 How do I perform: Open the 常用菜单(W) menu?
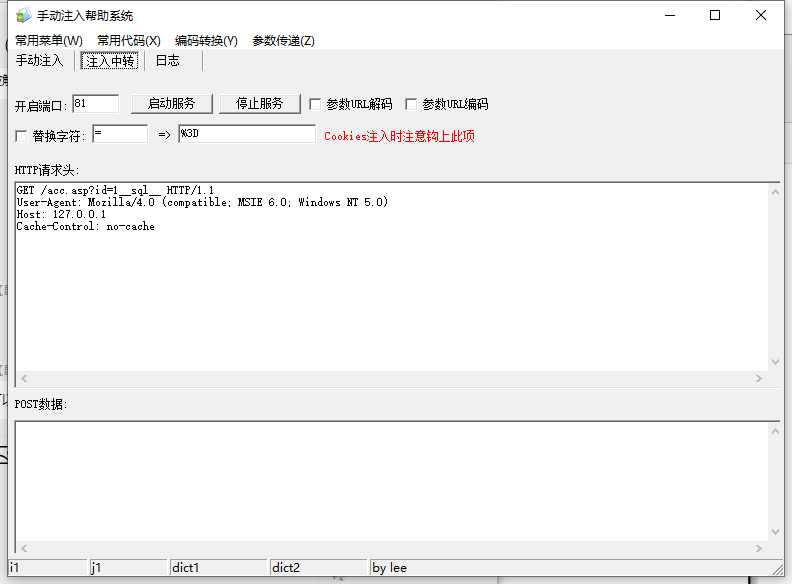[x=48, y=40]
